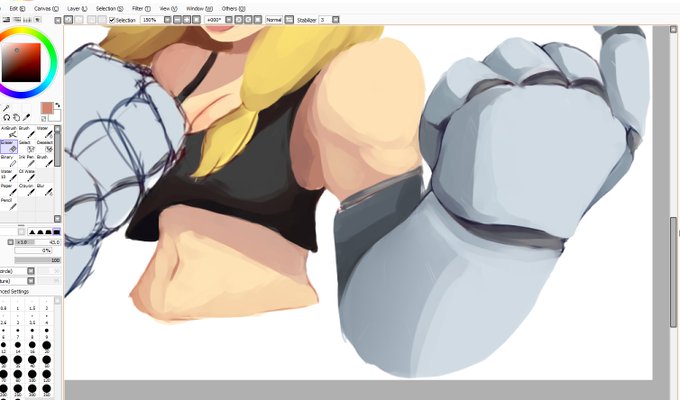Open the Stabilizer value dropdown
The width and height of the screenshot is (680, 400).
point(335,20)
